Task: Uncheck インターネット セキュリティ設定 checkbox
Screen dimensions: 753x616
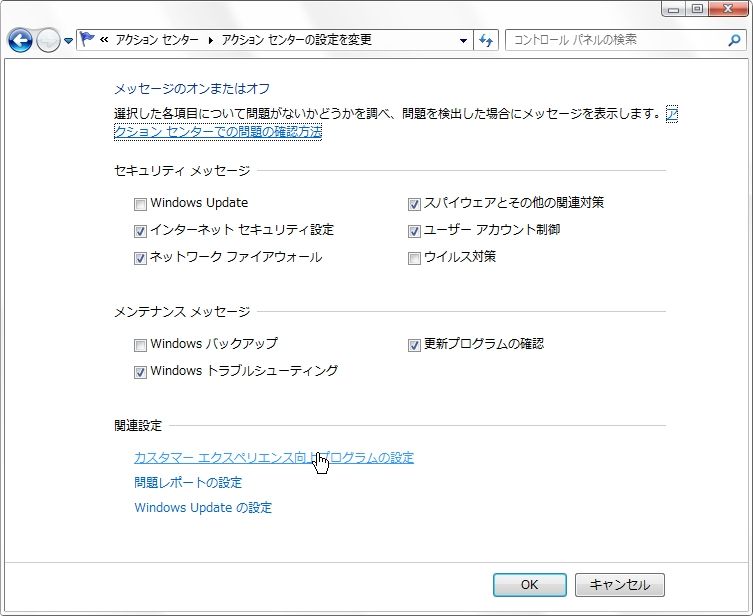Action: (x=140, y=231)
